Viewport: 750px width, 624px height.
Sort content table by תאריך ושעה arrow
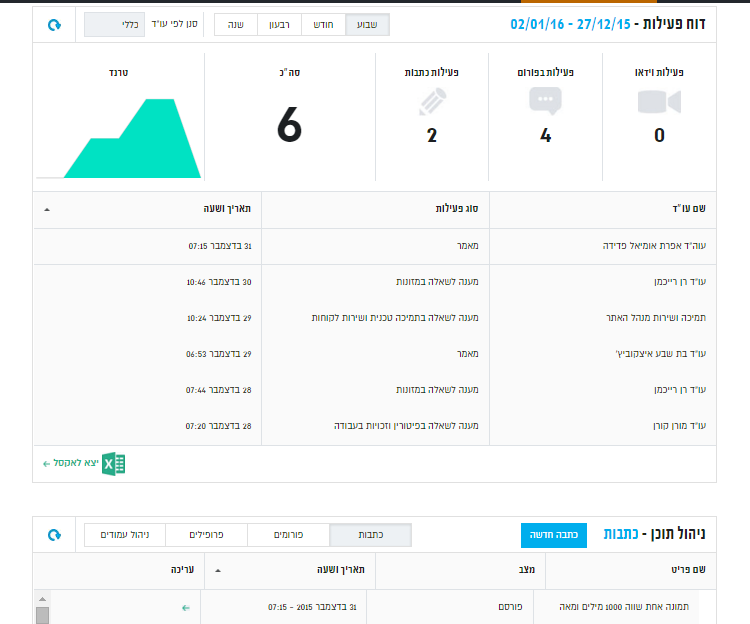click(218, 570)
